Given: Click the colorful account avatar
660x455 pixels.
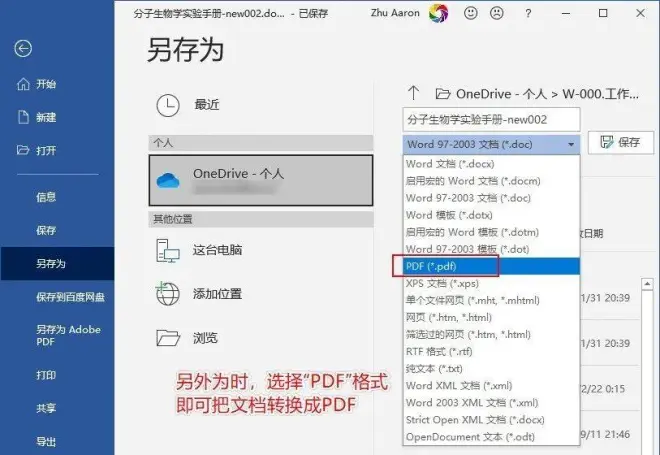Looking at the screenshot, I should point(439,13).
